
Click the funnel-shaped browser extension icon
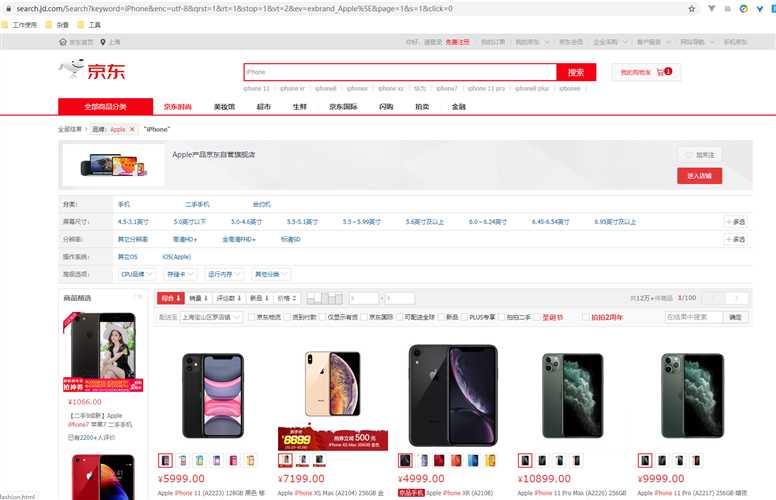[x=711, y=8]
